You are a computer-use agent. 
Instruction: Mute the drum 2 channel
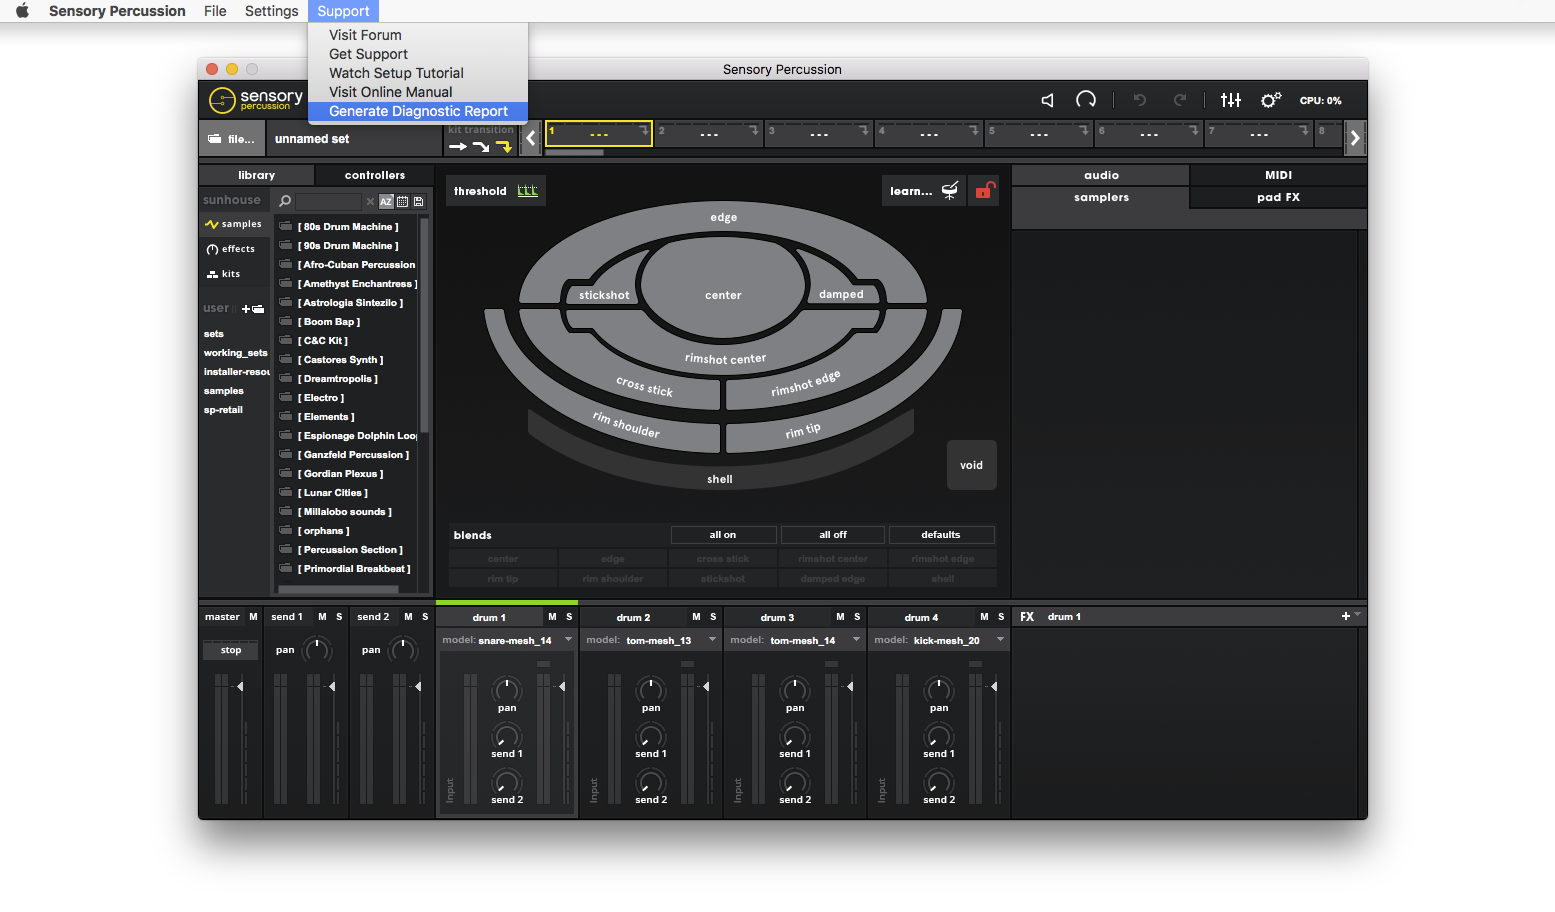(x=696, y=617)
